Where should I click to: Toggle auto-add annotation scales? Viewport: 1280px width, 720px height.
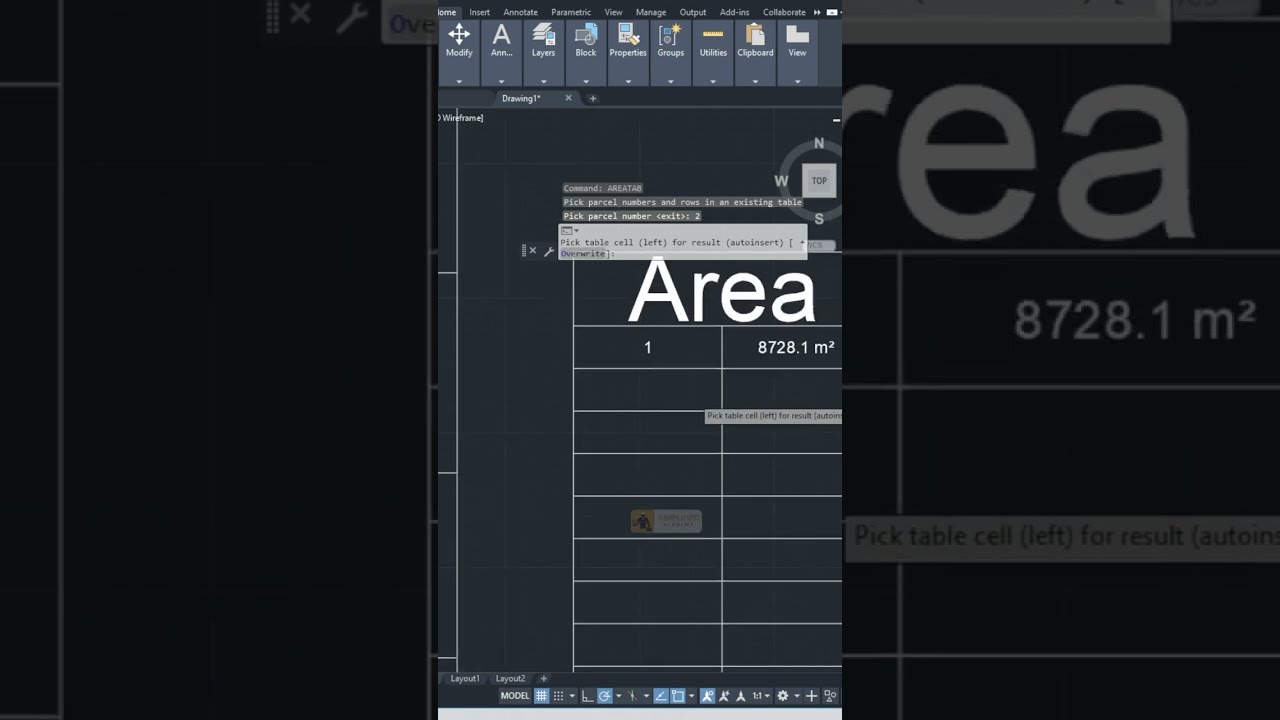(724, 696)
